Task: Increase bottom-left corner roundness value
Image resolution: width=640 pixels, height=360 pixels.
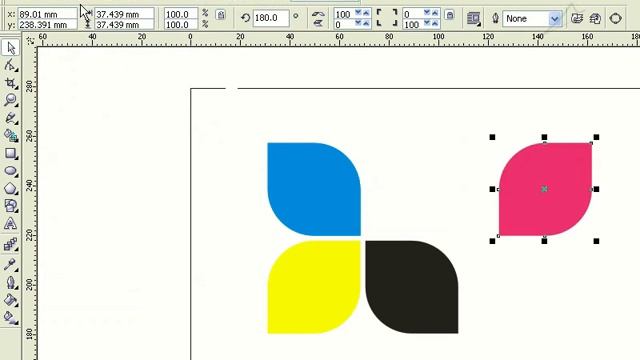Action: coord(366,24)
